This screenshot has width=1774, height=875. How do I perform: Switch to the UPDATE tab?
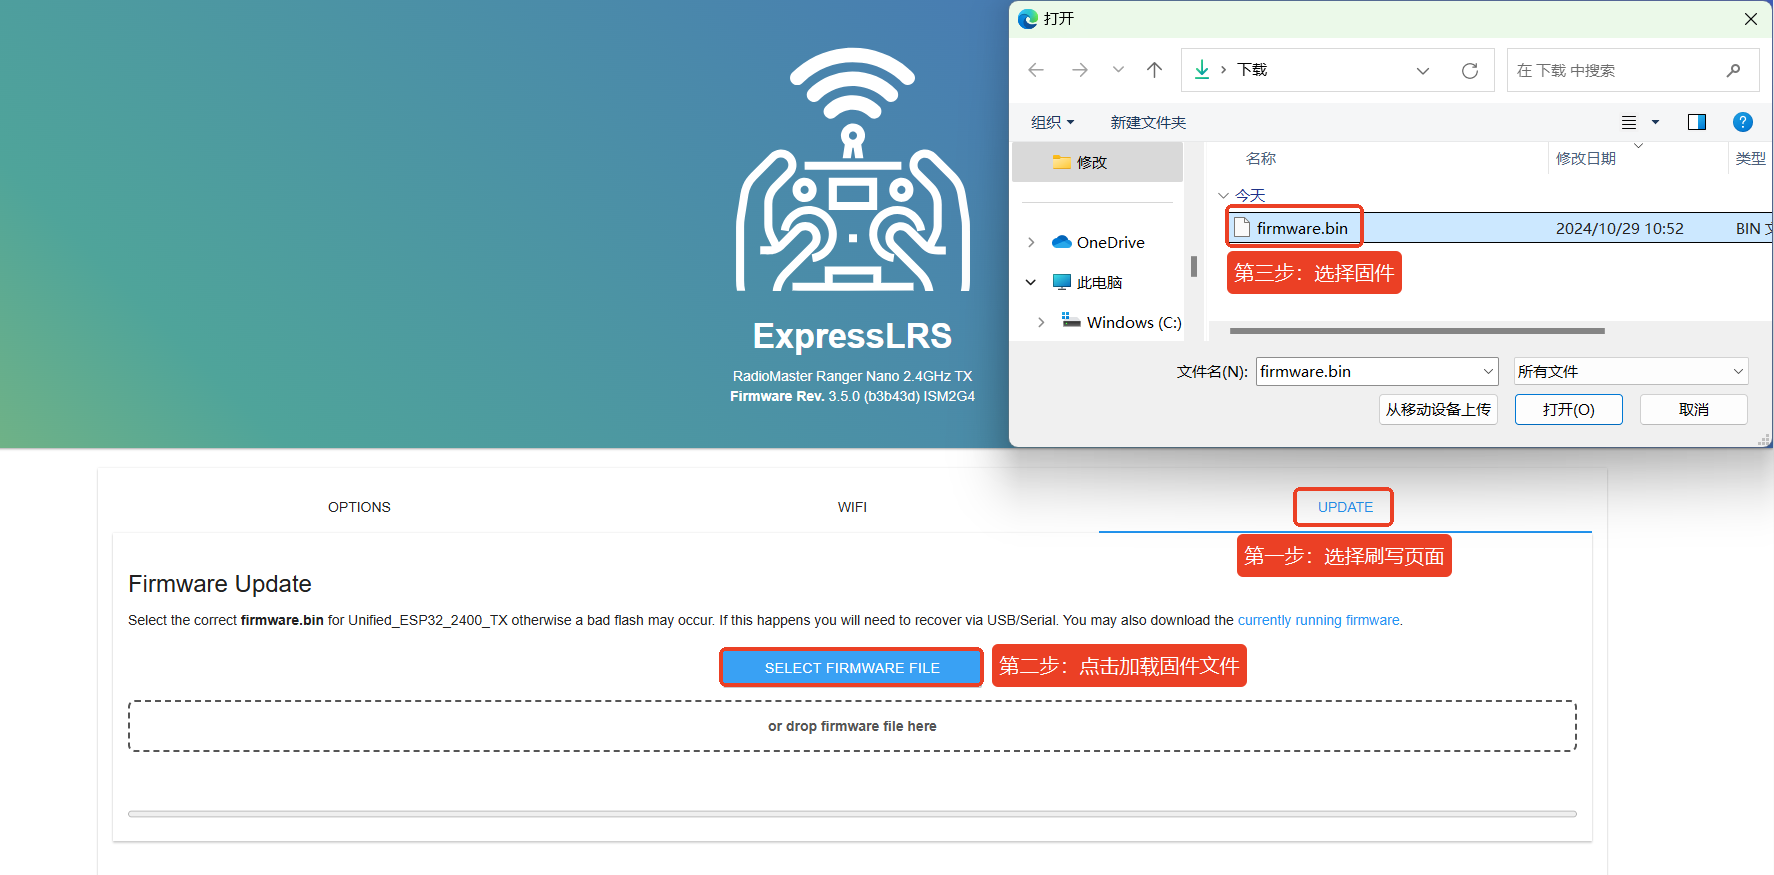[1345, 507]
